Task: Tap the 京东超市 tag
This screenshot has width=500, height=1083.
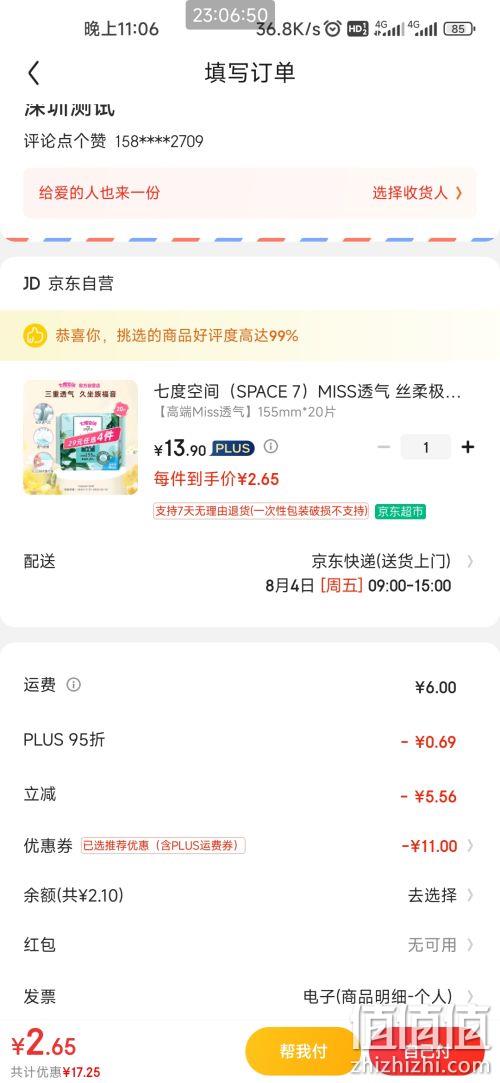Action: [x=401, y=512]
